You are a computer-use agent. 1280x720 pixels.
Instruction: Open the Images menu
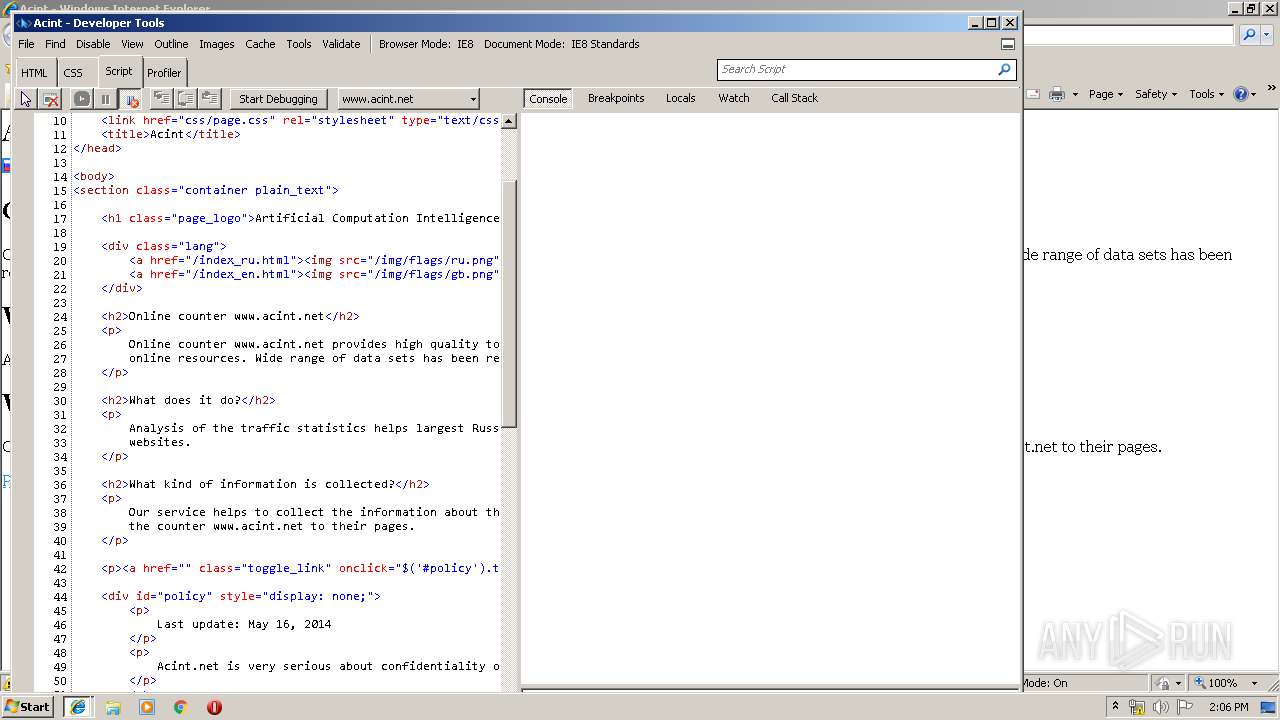point(216,44)
